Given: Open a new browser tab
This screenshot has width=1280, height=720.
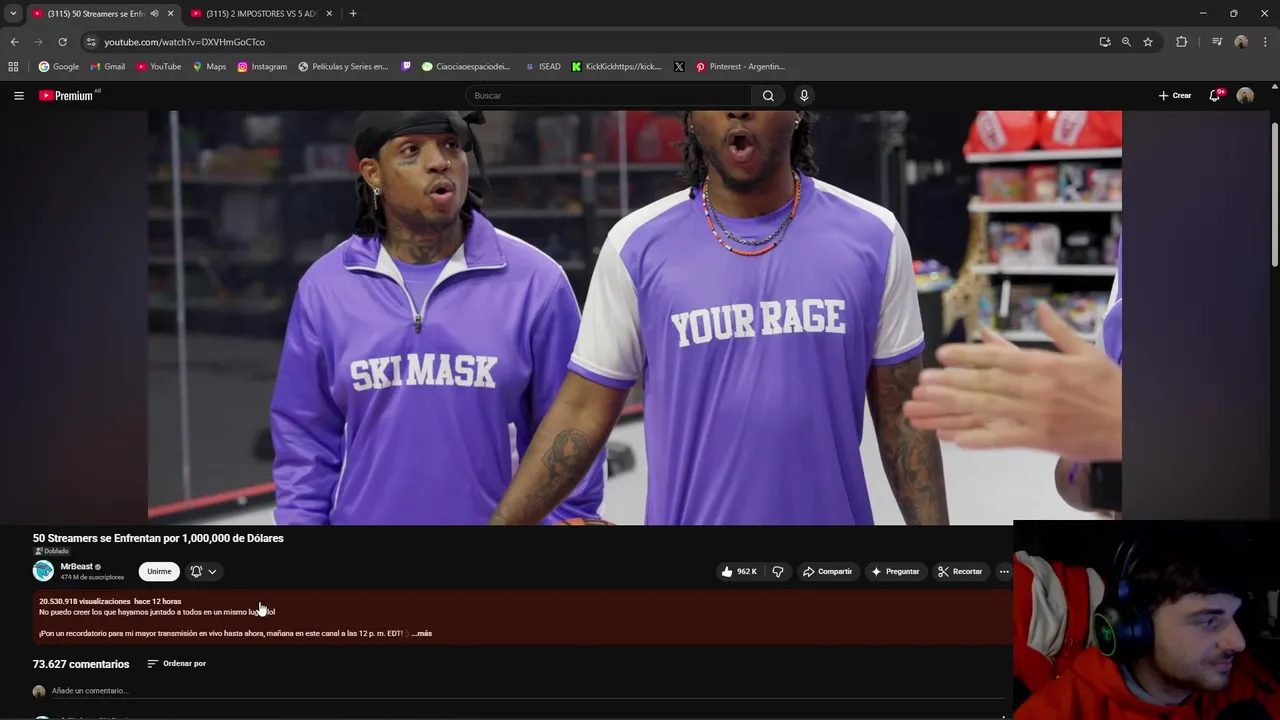Looking at the screenshot, I should click(353, 14).
